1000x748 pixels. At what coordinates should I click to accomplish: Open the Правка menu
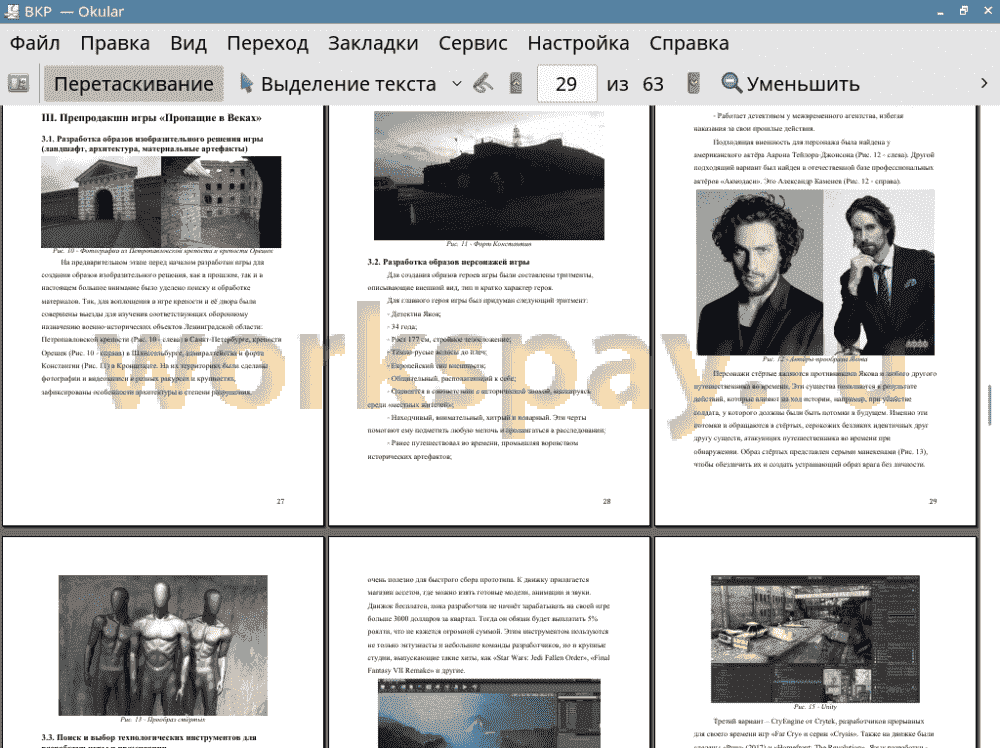115,43
